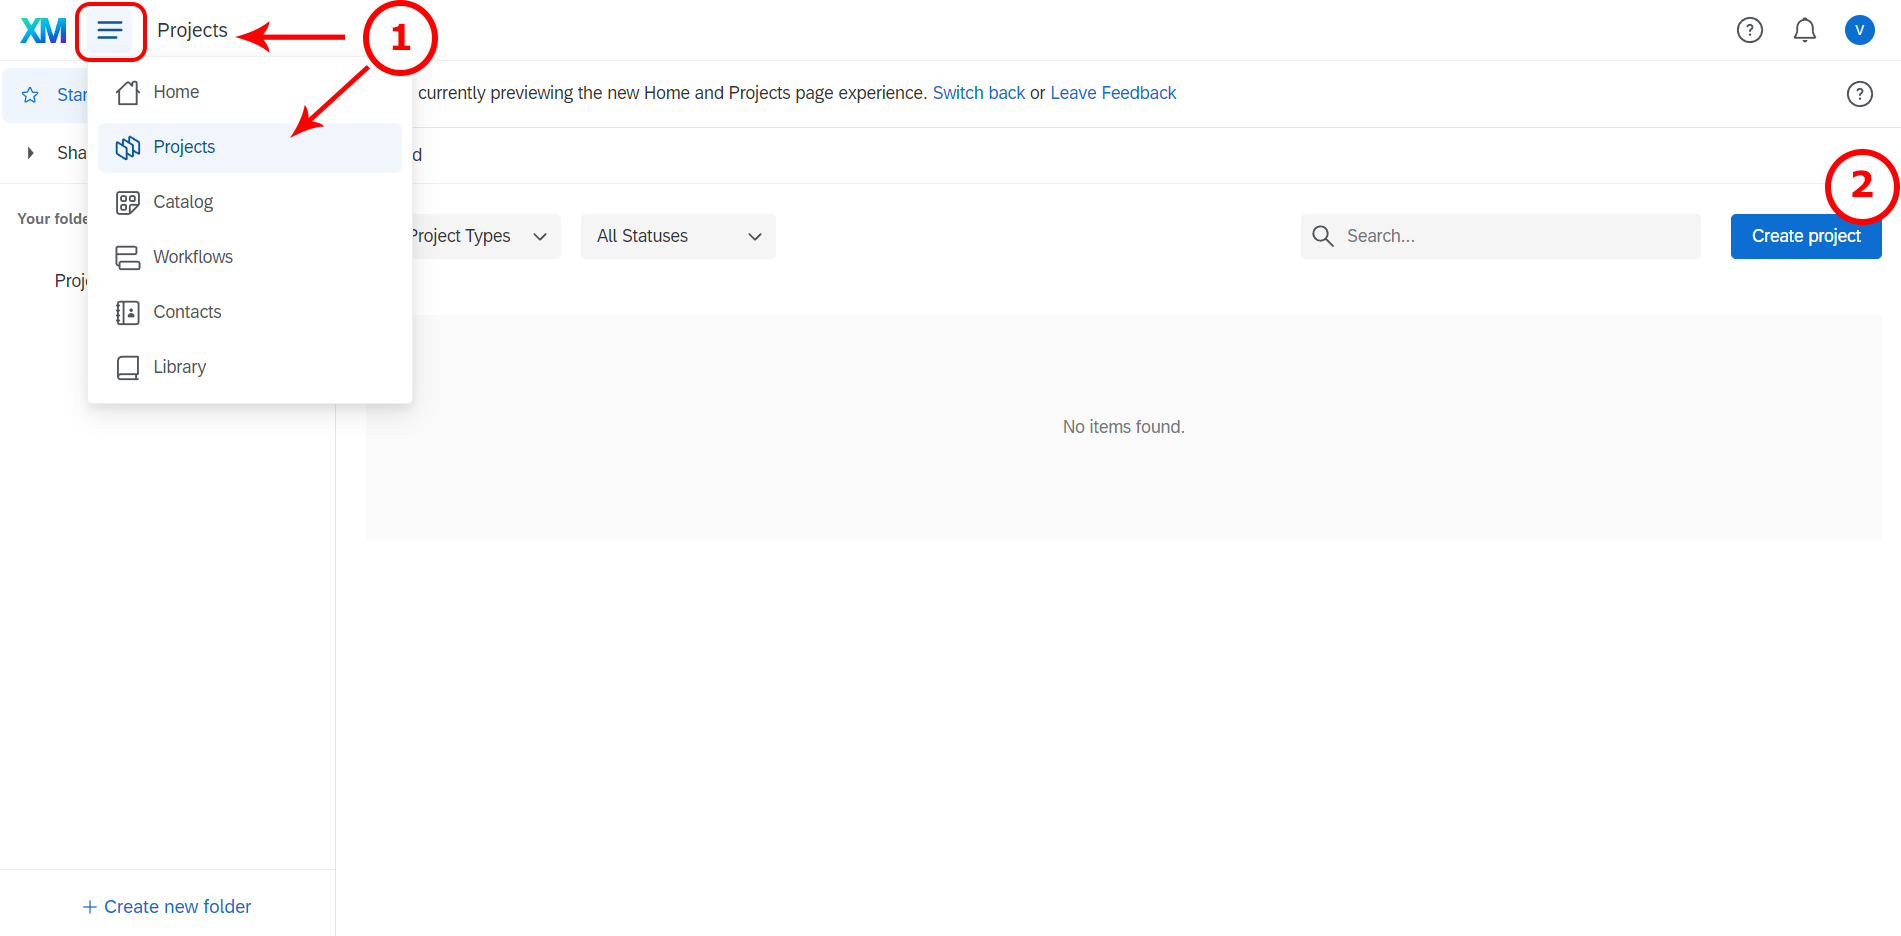Image resolution: width=1901 pixels, height=936 pixels.
Task: Select Home from the navigation menu
Action: [176, 93]
